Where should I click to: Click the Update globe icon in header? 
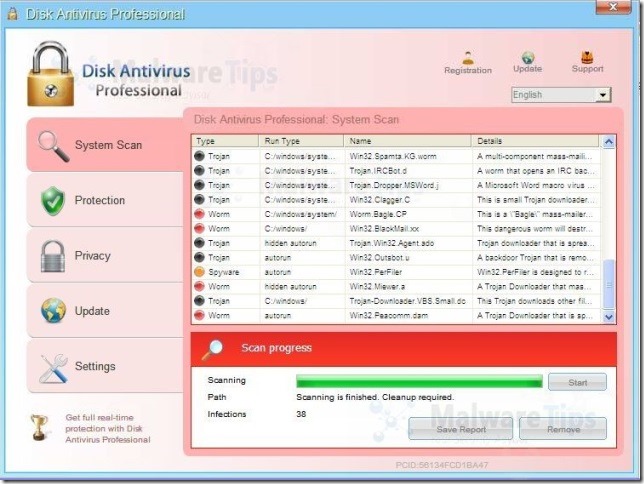528,57
